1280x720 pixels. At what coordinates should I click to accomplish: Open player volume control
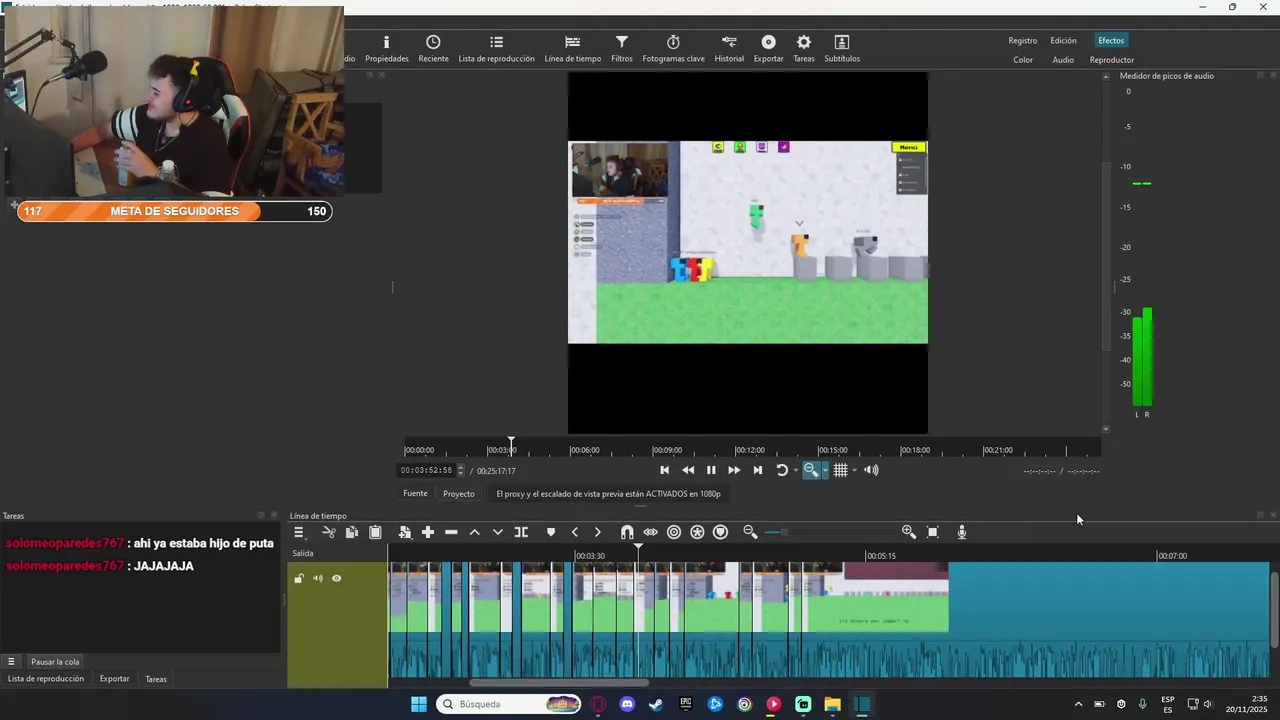pos(871,470)
